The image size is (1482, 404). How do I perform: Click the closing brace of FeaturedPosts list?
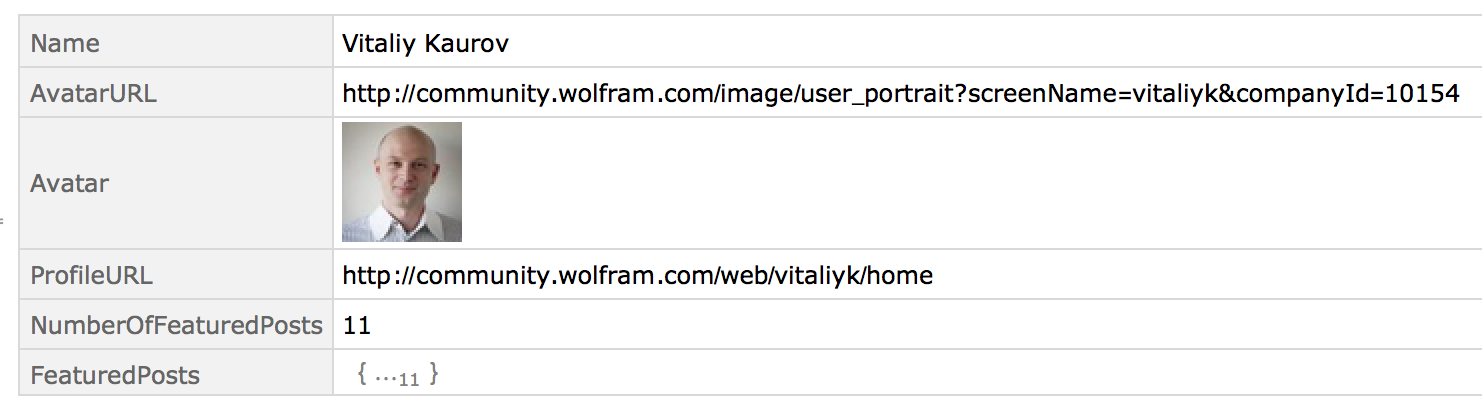(x=434, y=376)
